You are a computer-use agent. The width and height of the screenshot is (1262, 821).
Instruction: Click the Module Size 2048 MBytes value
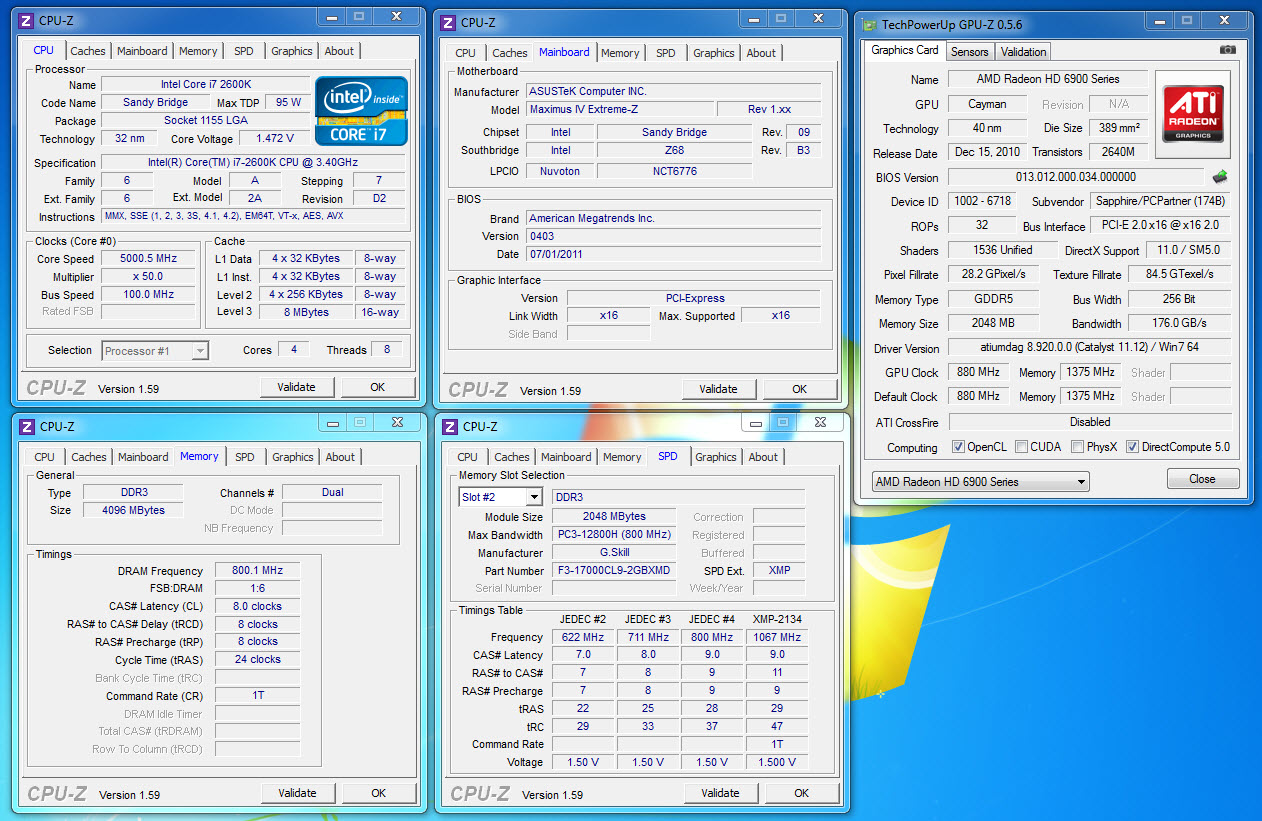pos(615,517)
